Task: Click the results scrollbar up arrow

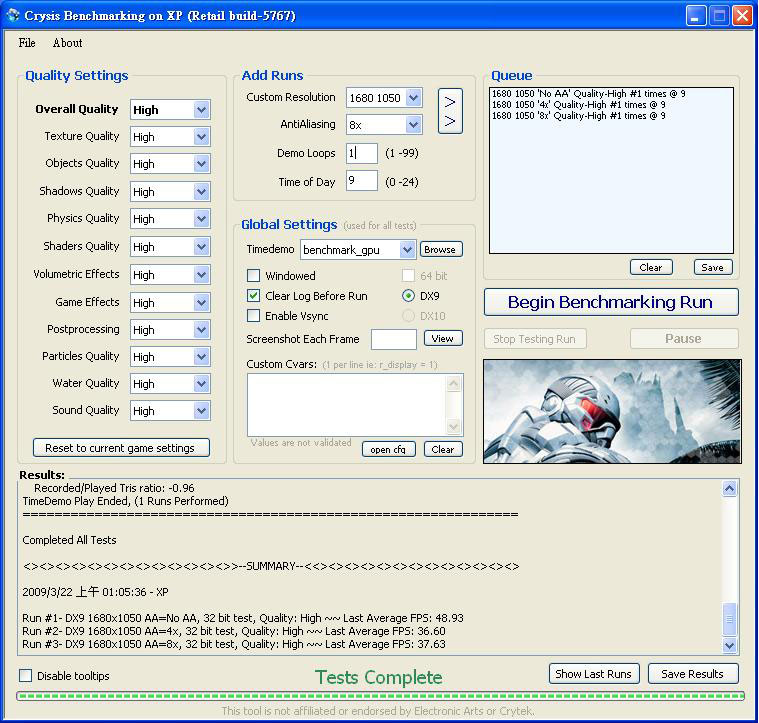Action: [x=729, y=489]
